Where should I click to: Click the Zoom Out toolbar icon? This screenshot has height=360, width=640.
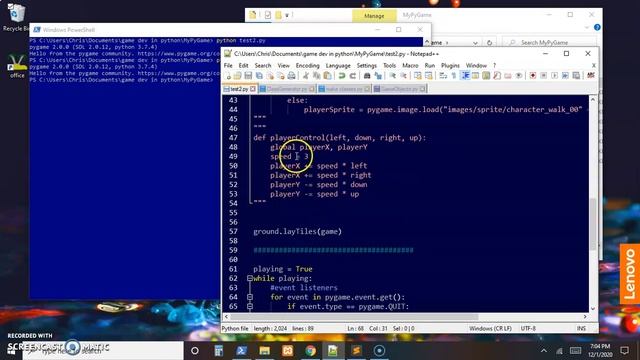pyautogui.click(x=403, y=76)
